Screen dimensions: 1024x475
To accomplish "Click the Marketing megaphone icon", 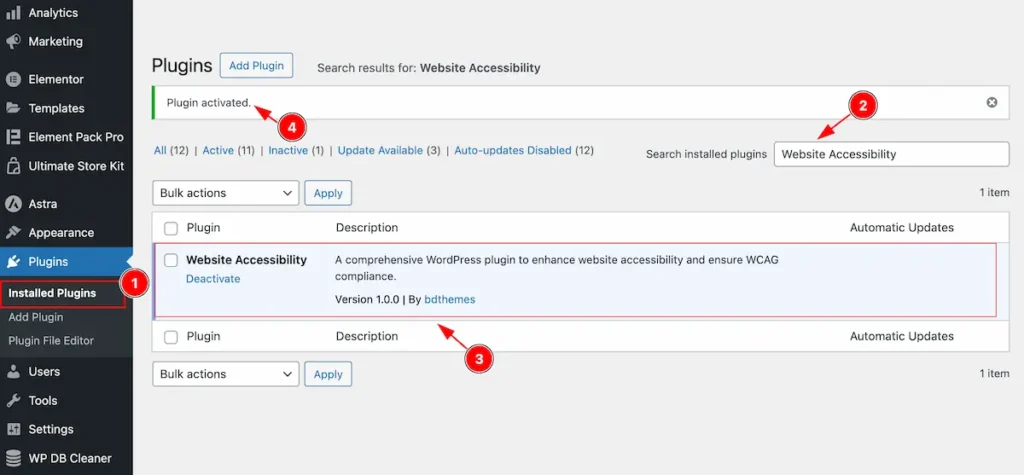I will pyautogui.click(x=13, y=41).
